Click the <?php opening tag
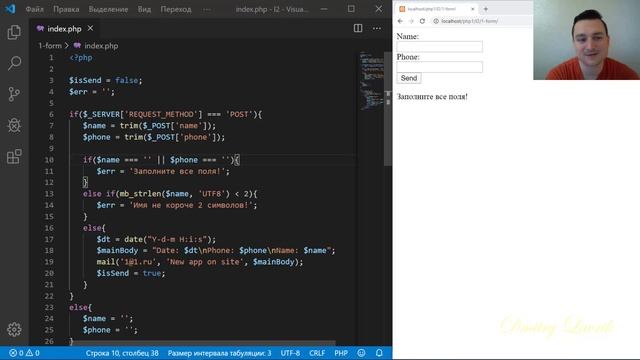This screenshot has width=640, height=360. pyautogui.click(x=81, y=58)
